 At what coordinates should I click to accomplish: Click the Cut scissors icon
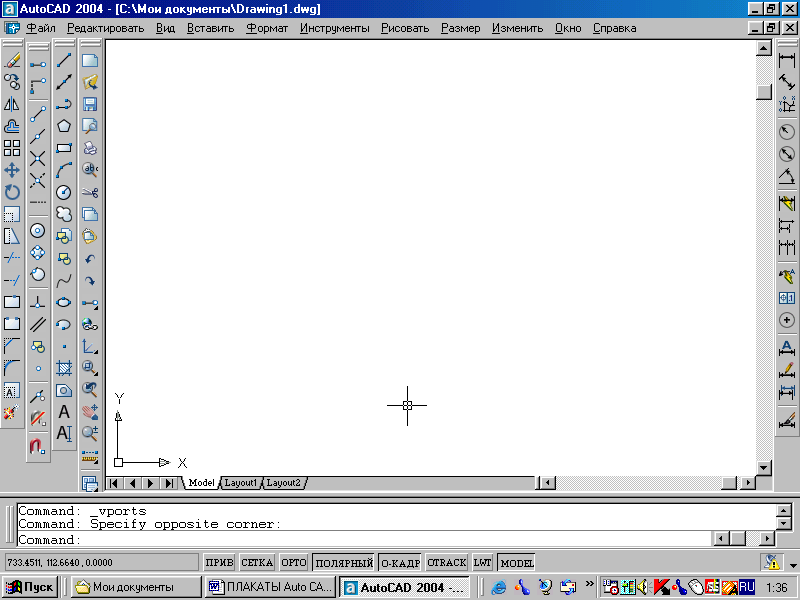tap(90, 192)
